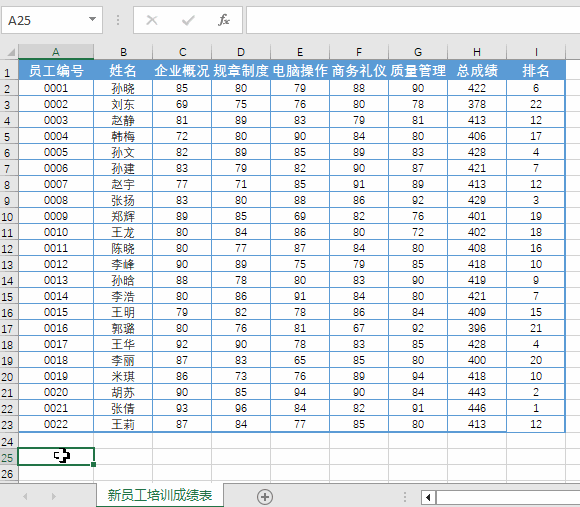Click the formula bar options dots handle
580x507 pixels.
point(118,20)
